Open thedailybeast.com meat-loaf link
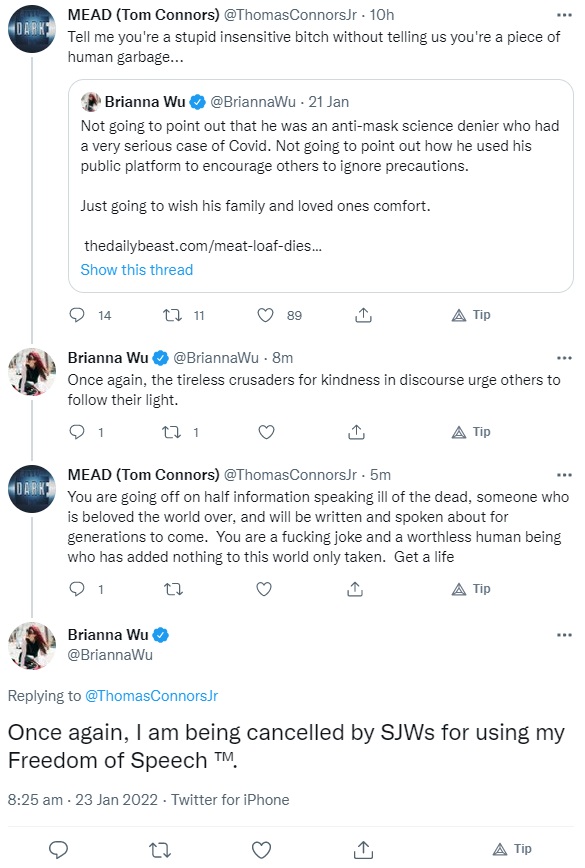Screen dimensions: 585x868 (x=203, y=246)
